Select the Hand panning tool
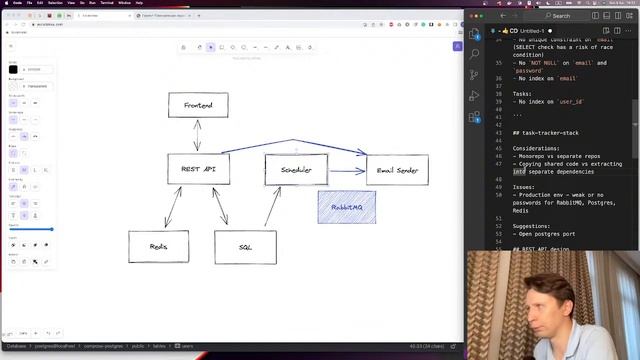The image size is (640, 360). pos(200,47)
